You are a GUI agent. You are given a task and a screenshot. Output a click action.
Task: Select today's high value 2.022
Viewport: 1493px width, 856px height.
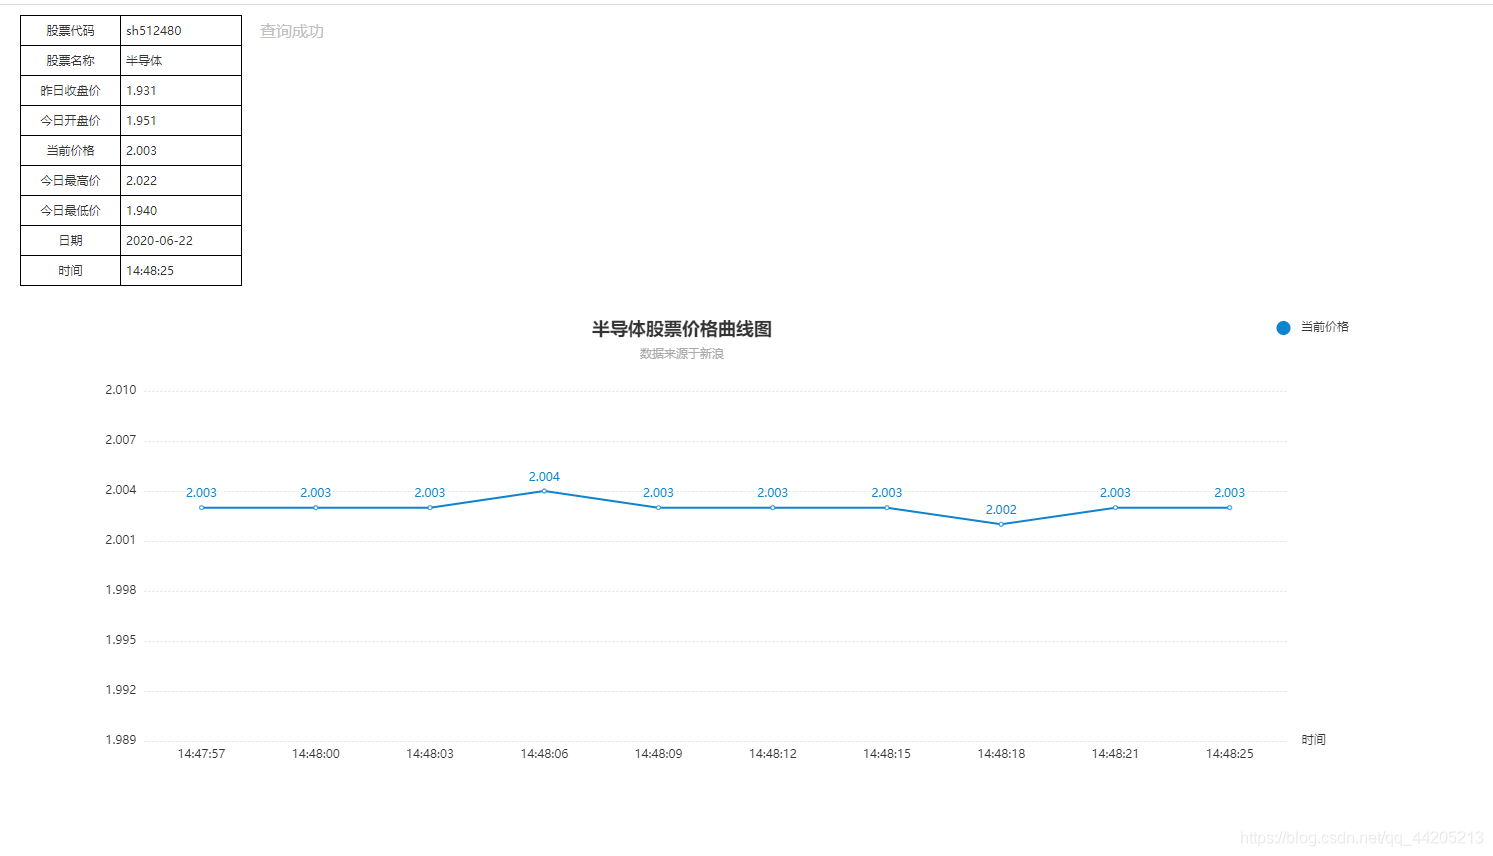click(181, 181)
